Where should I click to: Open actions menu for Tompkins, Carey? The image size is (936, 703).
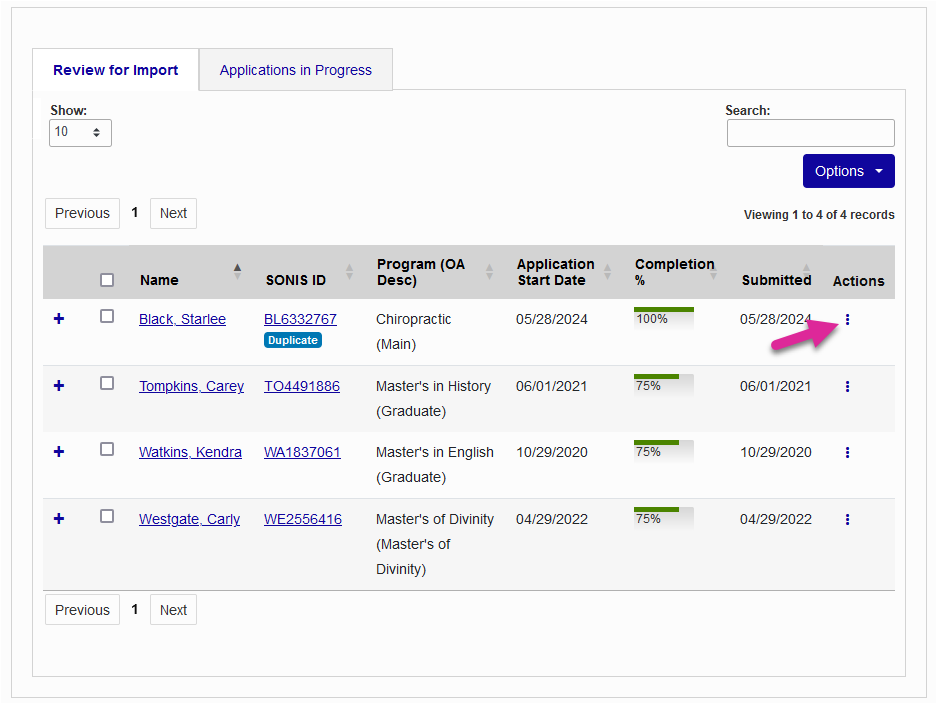tap(847, 386)
